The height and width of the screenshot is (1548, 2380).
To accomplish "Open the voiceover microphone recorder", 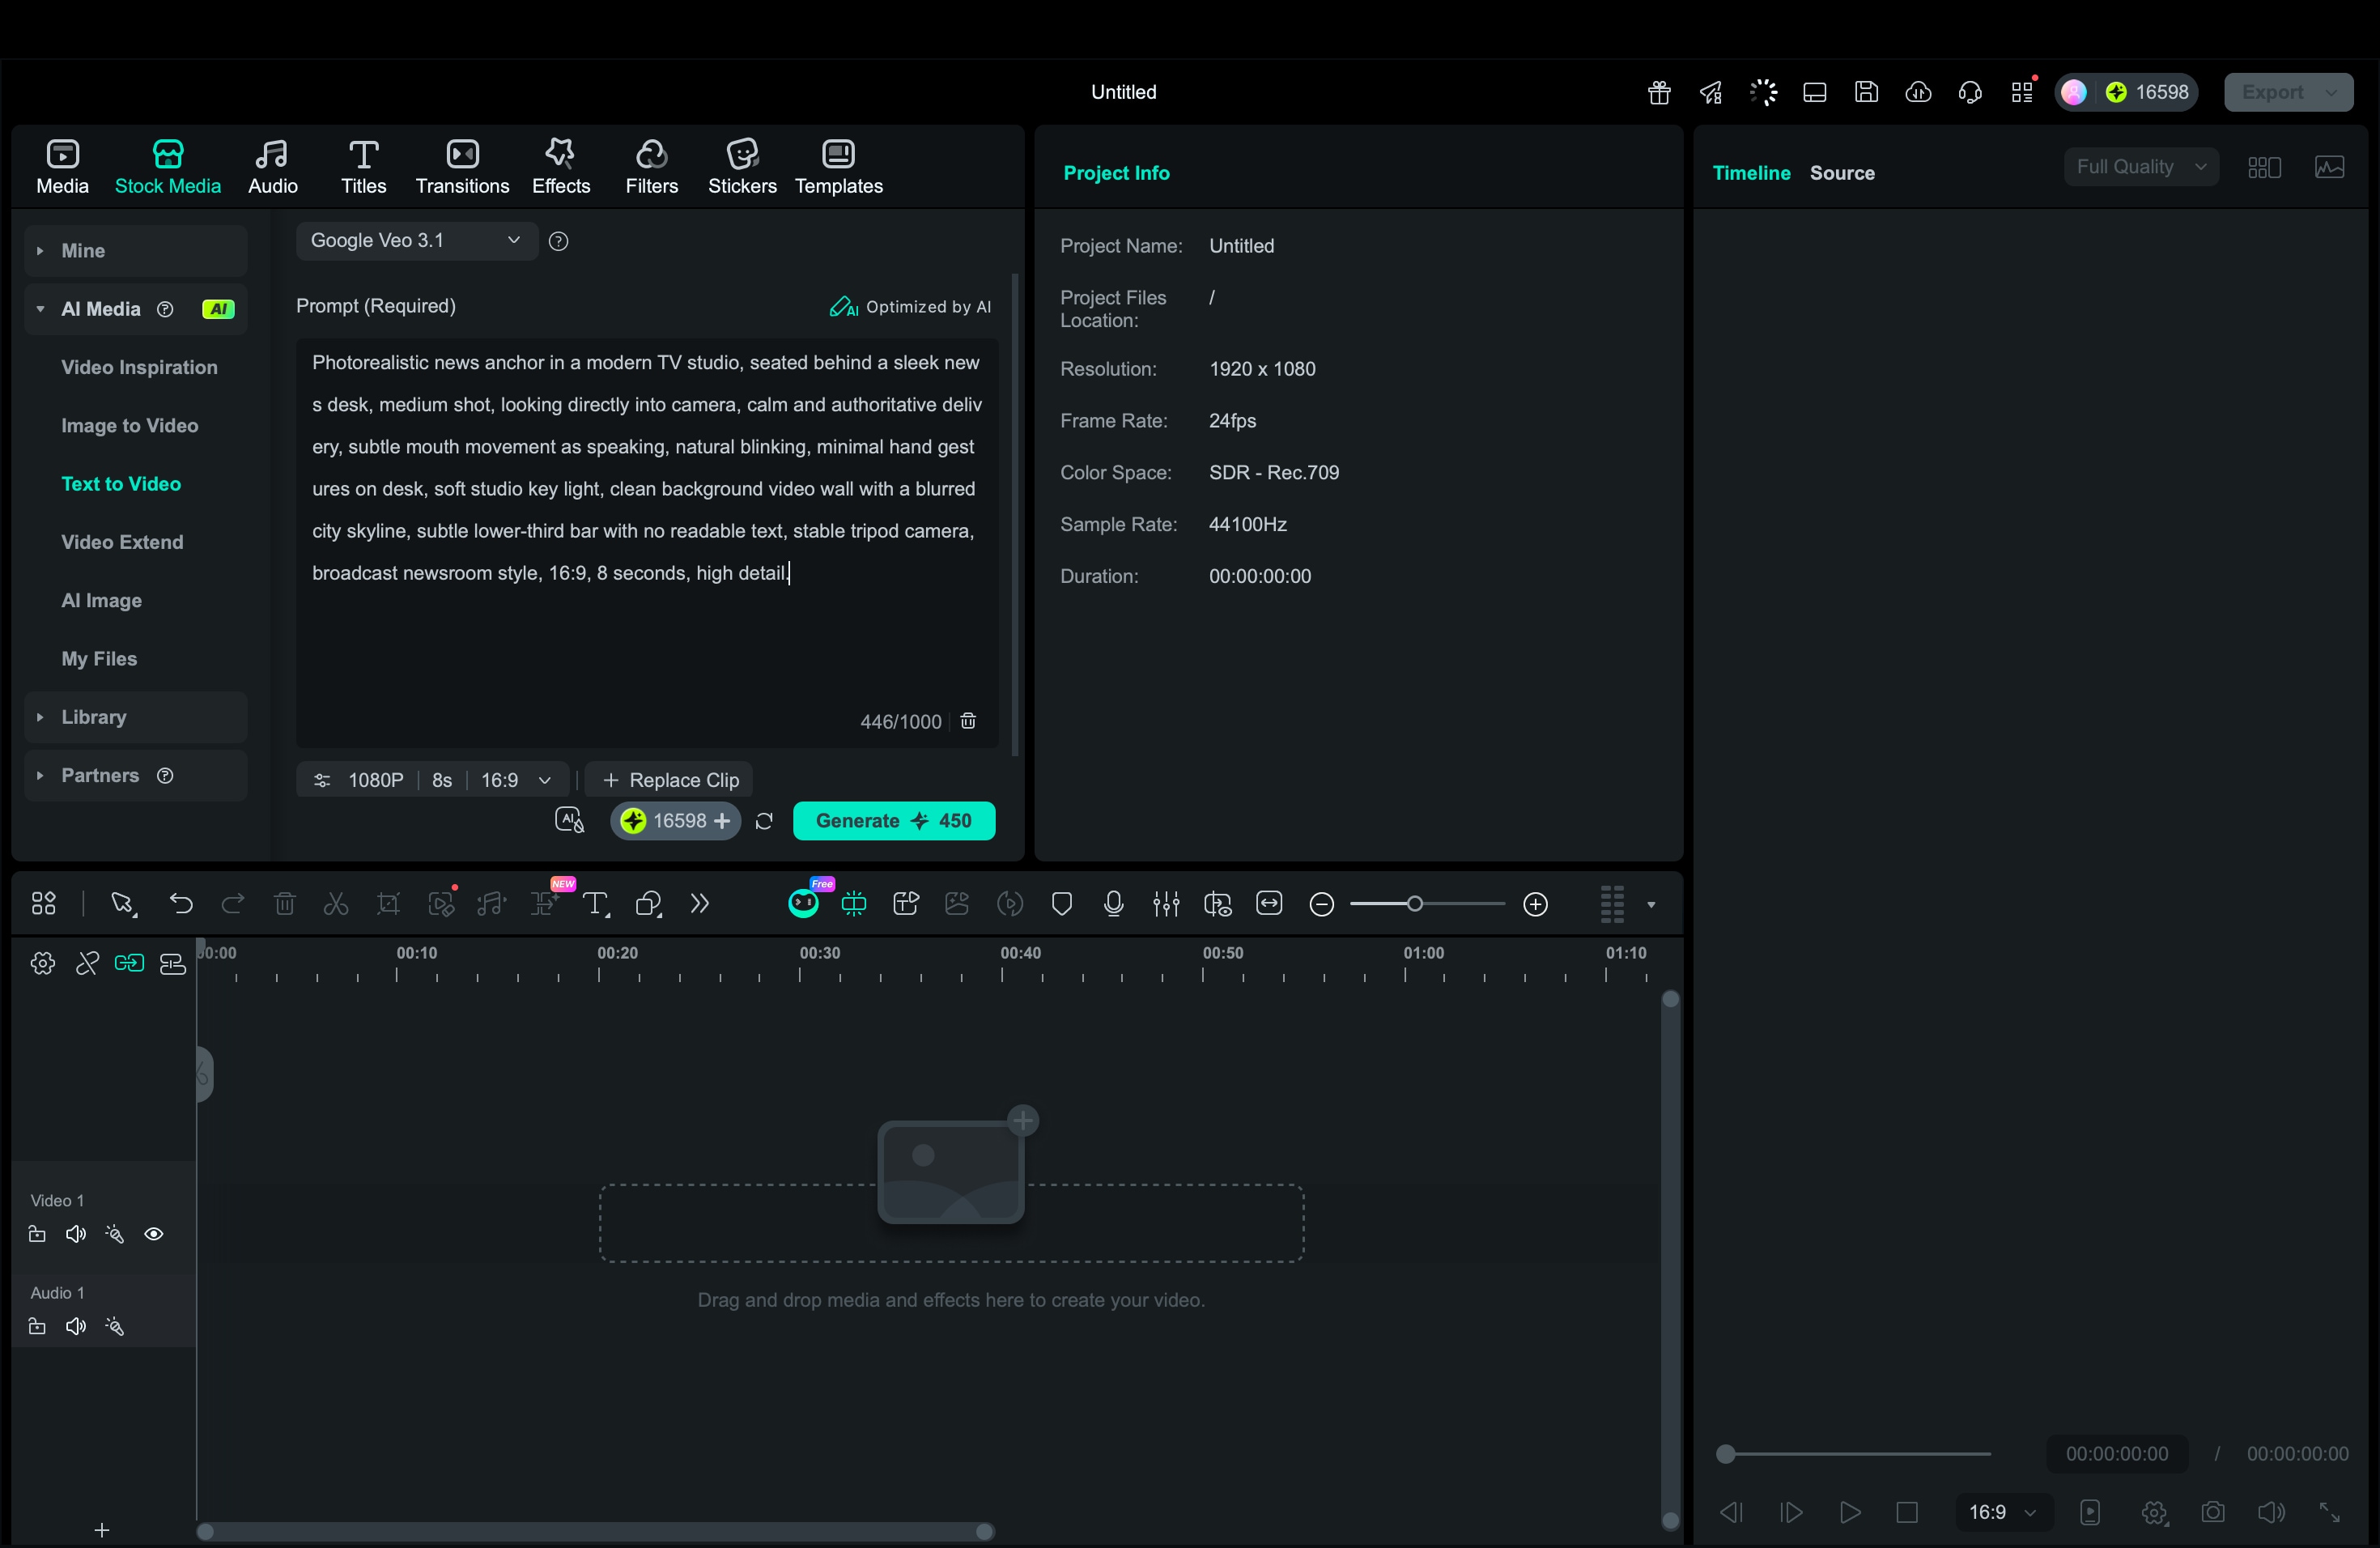I will [1113, 903].
